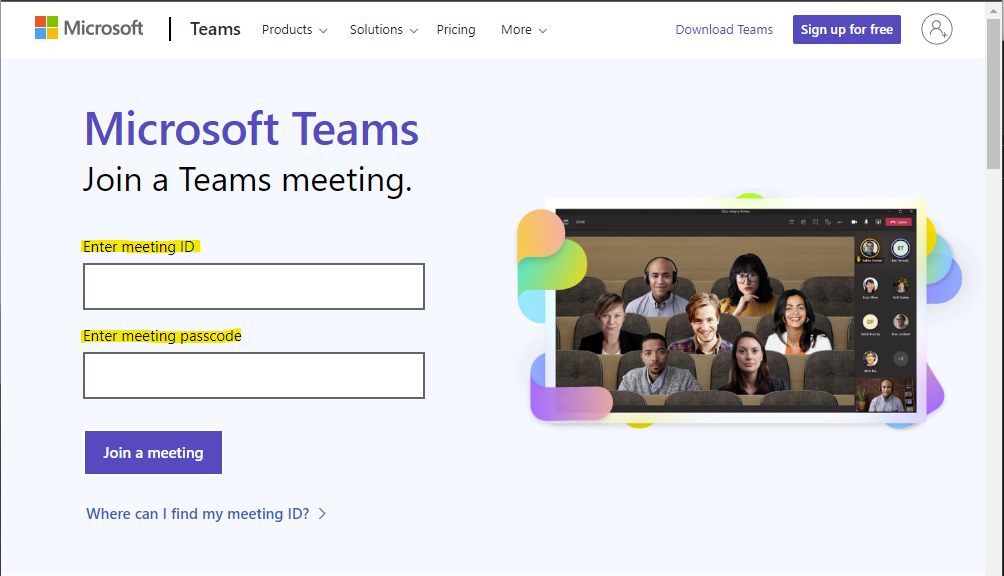The height and width of the screenshot is (576, 1004).
Task: Click the vertical page scrollbar thumb
Action: click(x=993, y=95)
